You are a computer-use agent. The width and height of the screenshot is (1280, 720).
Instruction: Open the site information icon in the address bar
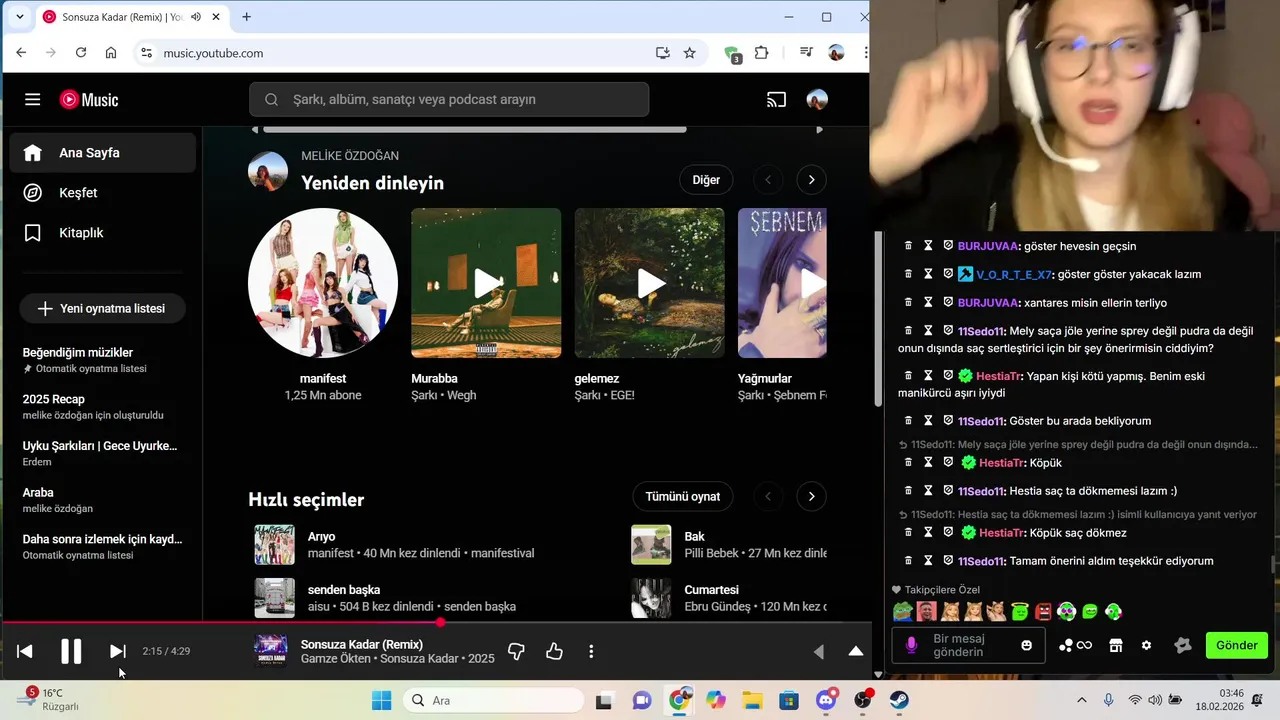(146, 53)
